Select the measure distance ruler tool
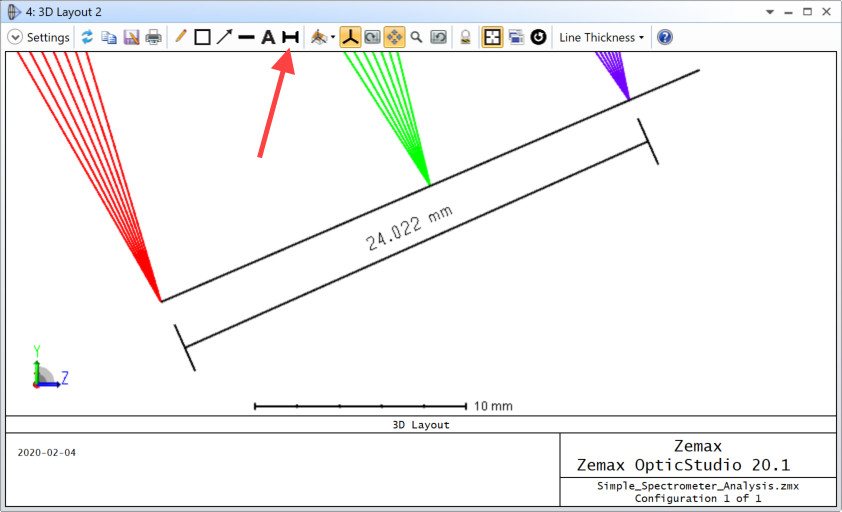Image resolution: width=842 pixels, height=512 pixels. (x=290, y=37)
